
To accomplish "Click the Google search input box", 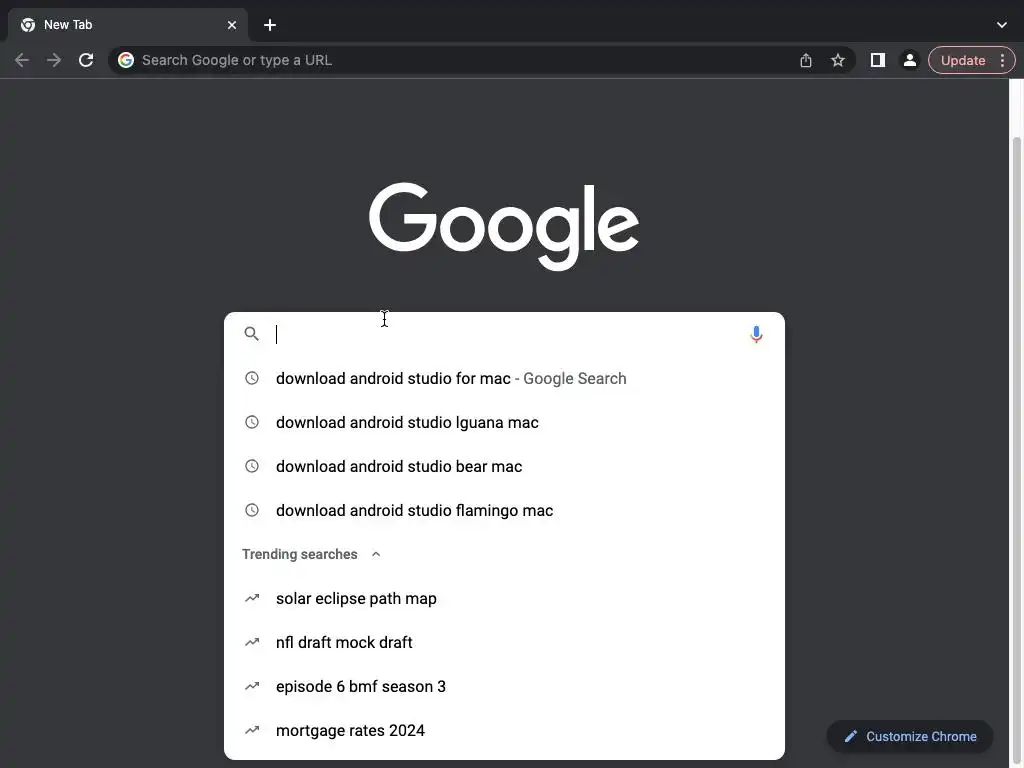I will (x=503, y=334).
